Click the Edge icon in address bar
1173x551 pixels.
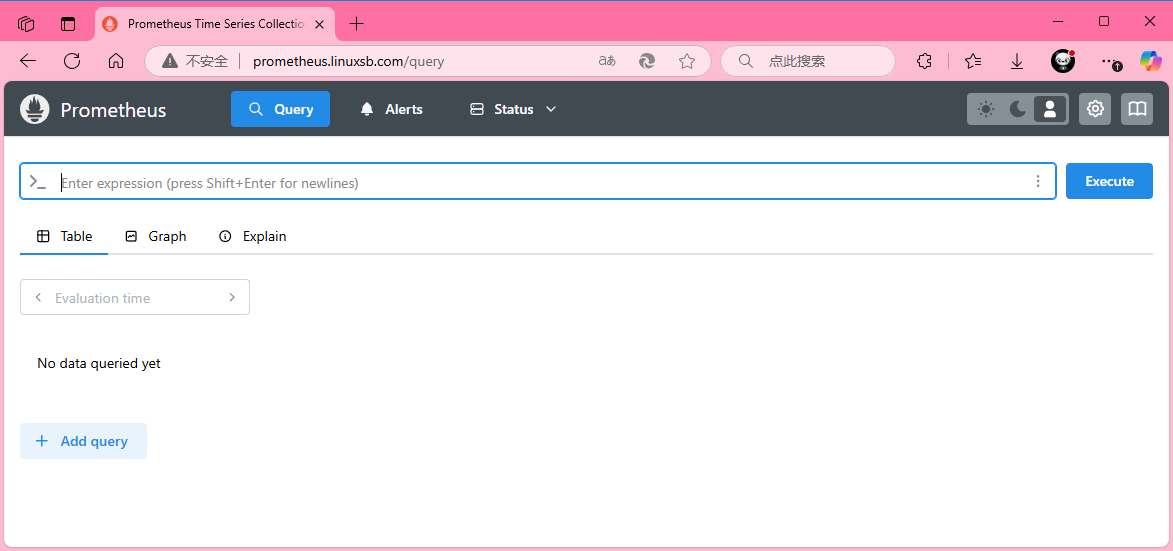(647, 61)
